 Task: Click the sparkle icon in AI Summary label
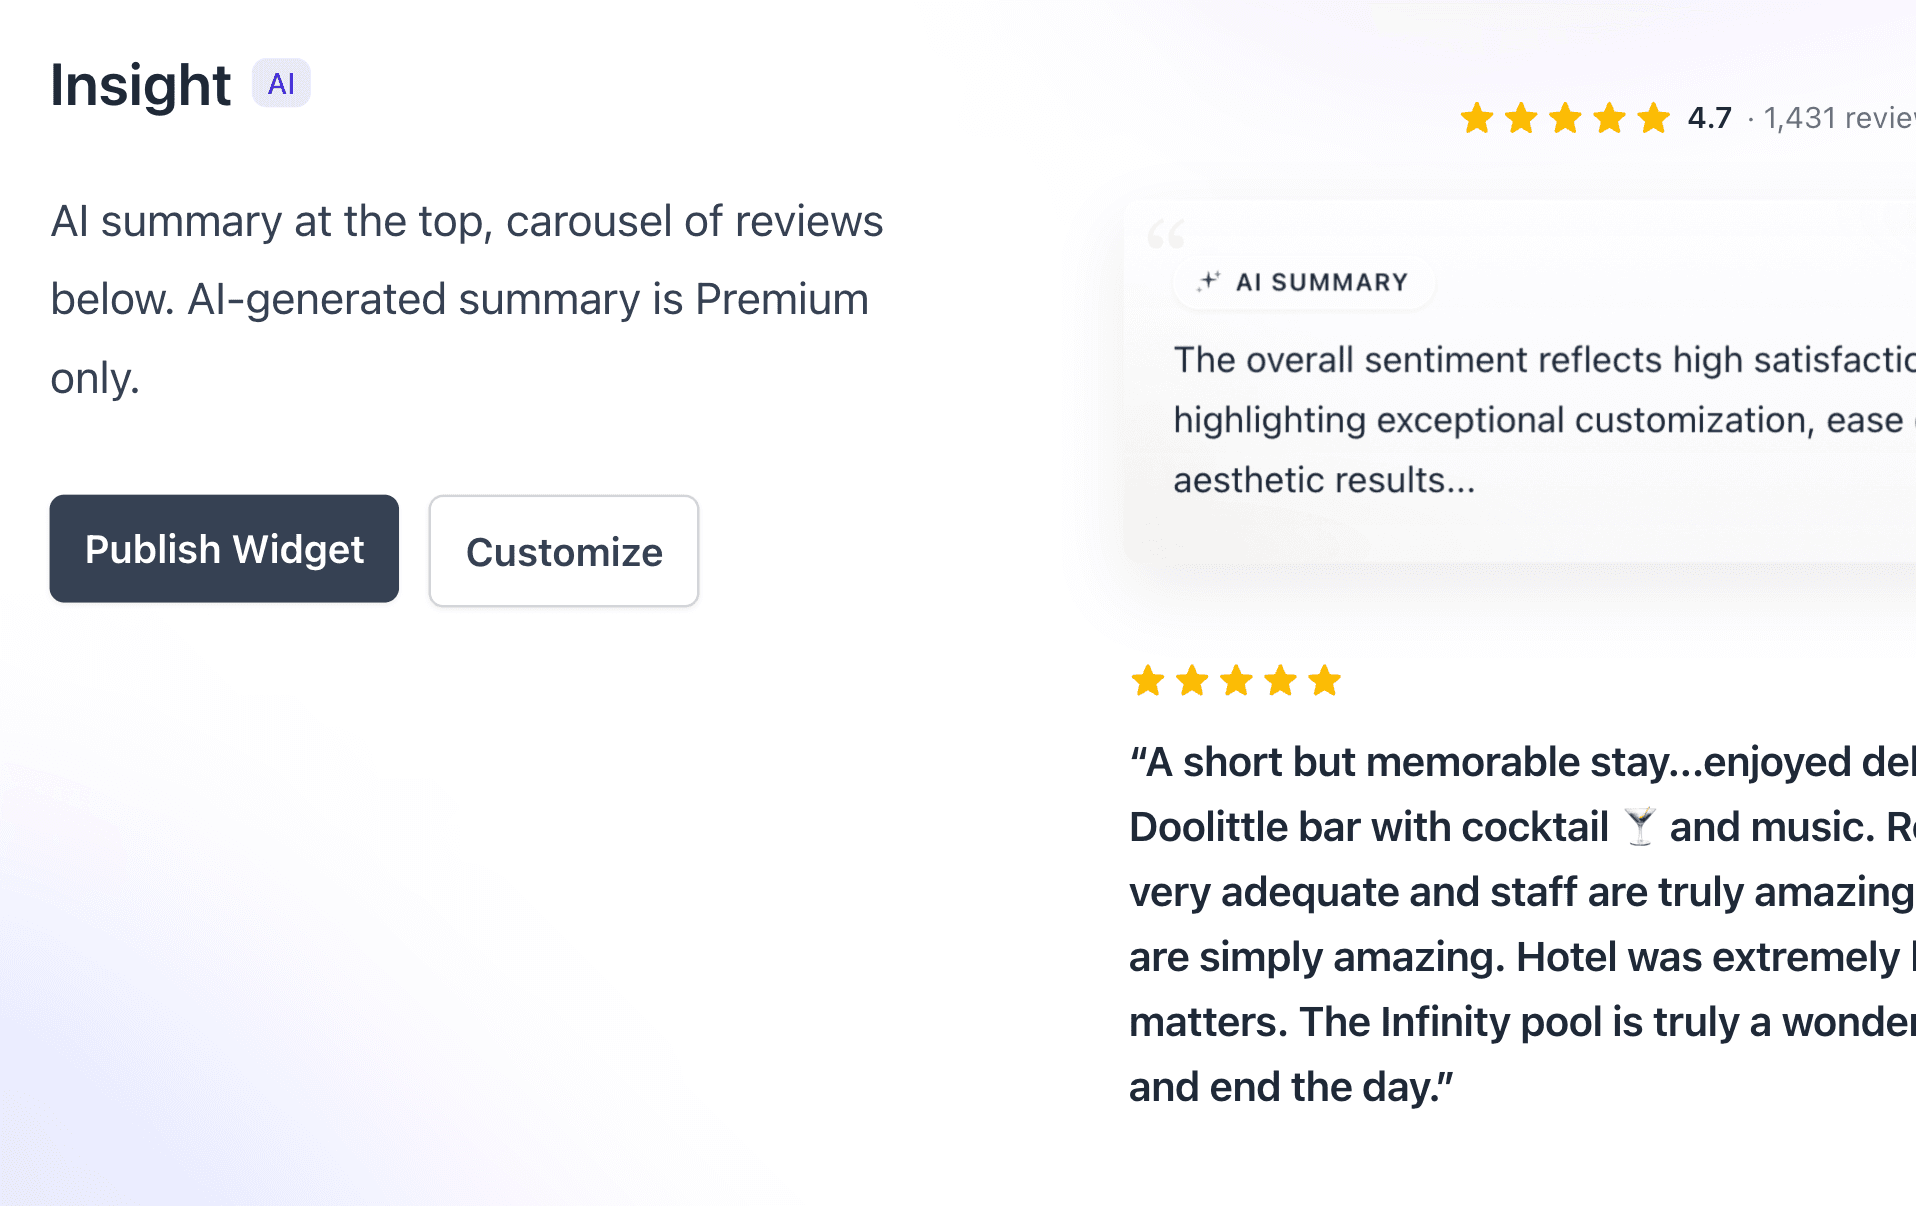click(x=1210, y=281)
